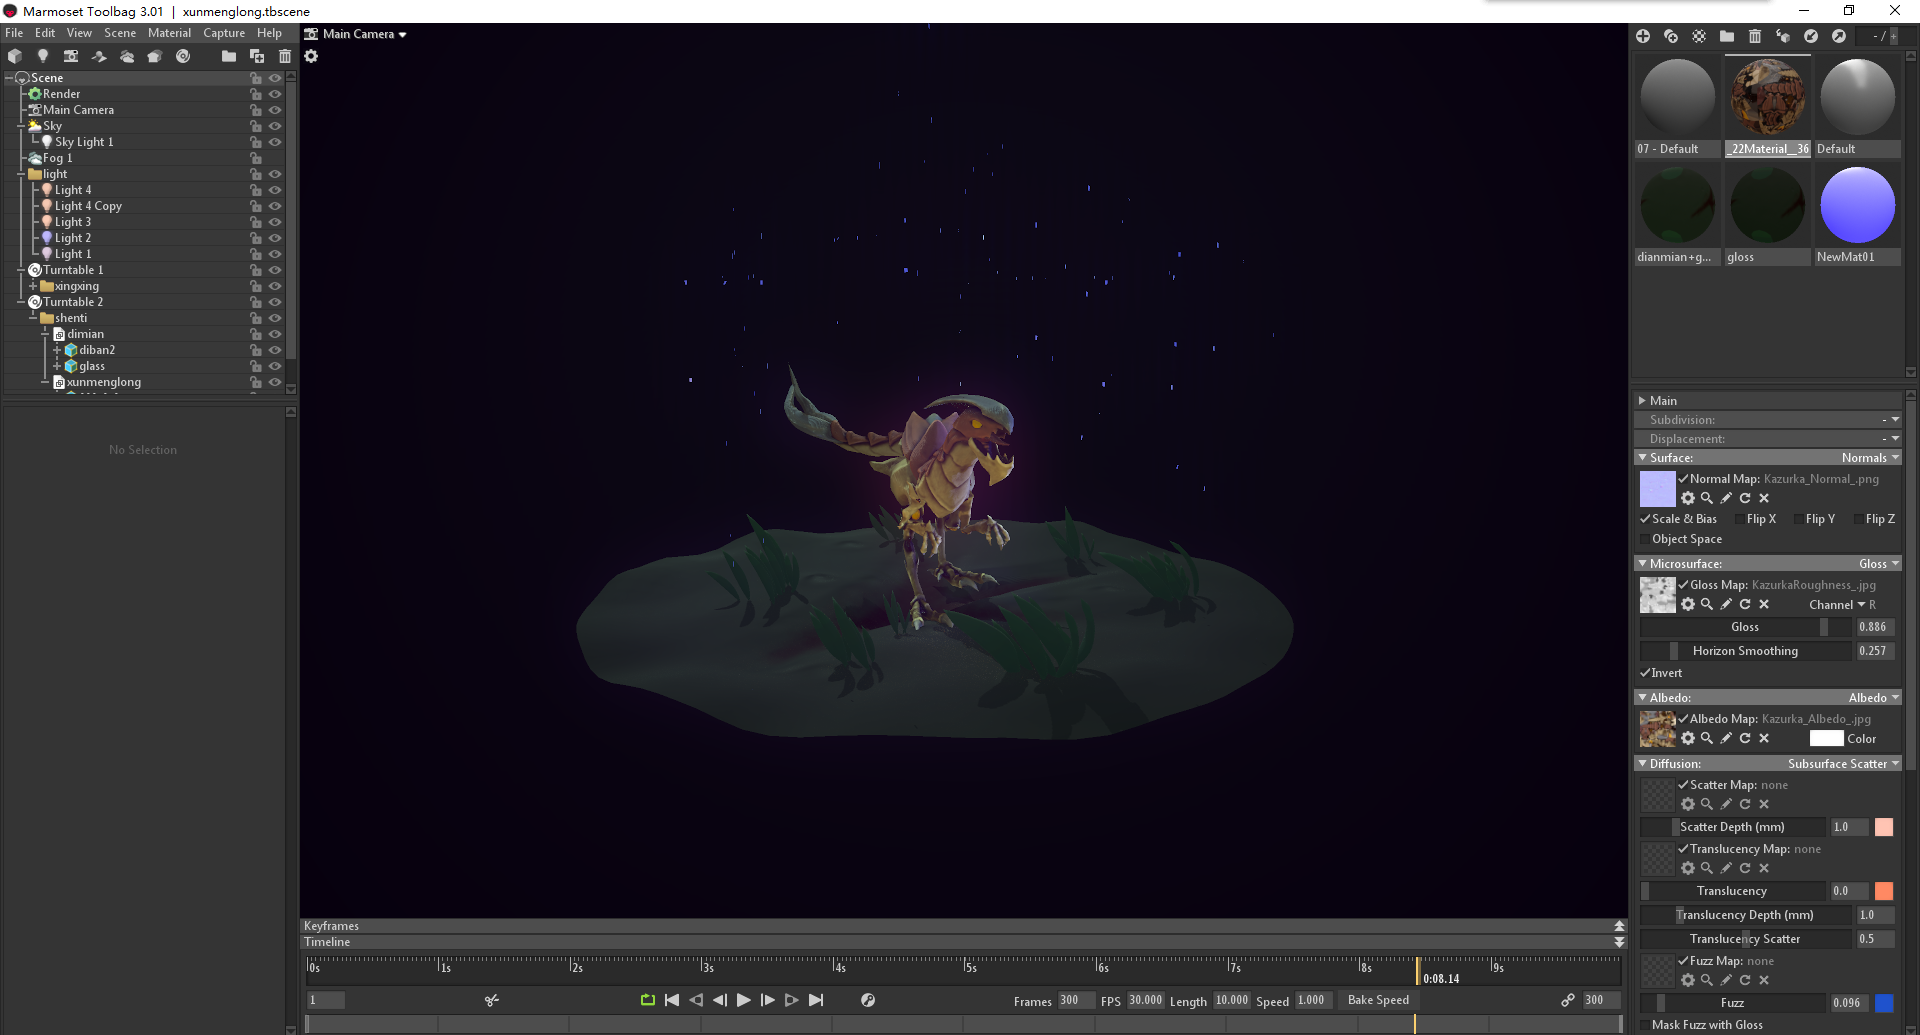Enable Object Space checkbox

pos(1645,539)
